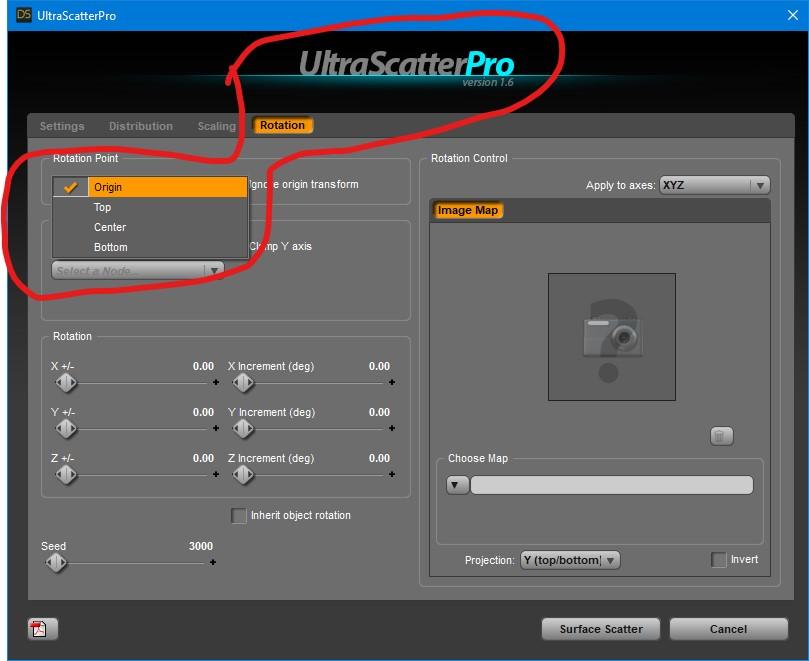Click the Z +/- slider handle

pos(66,475)
